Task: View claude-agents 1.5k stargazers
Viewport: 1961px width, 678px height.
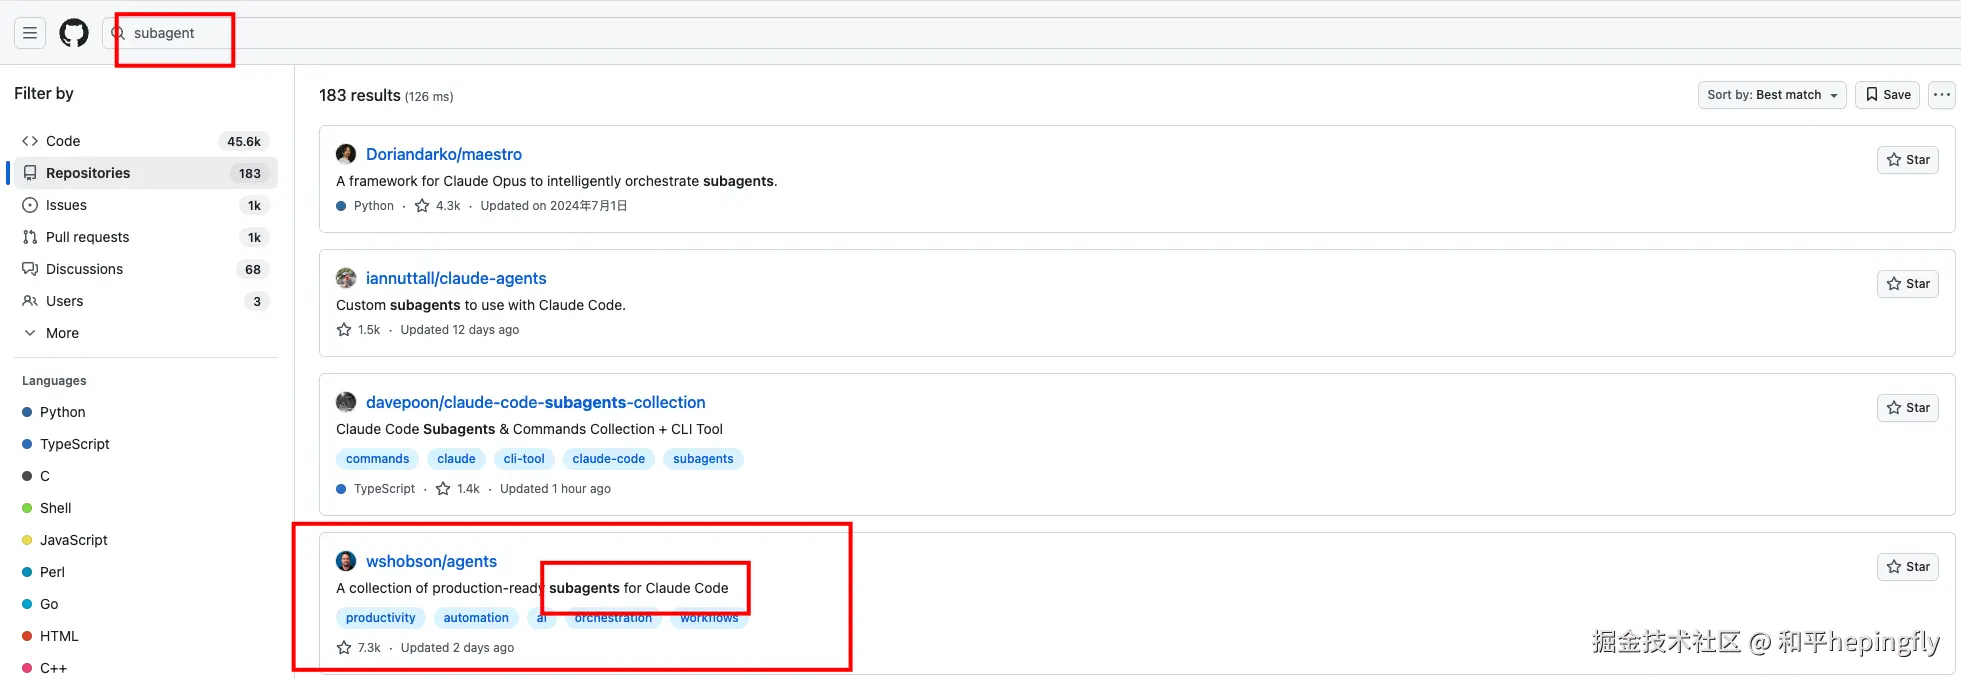Action: coord(359,330)
